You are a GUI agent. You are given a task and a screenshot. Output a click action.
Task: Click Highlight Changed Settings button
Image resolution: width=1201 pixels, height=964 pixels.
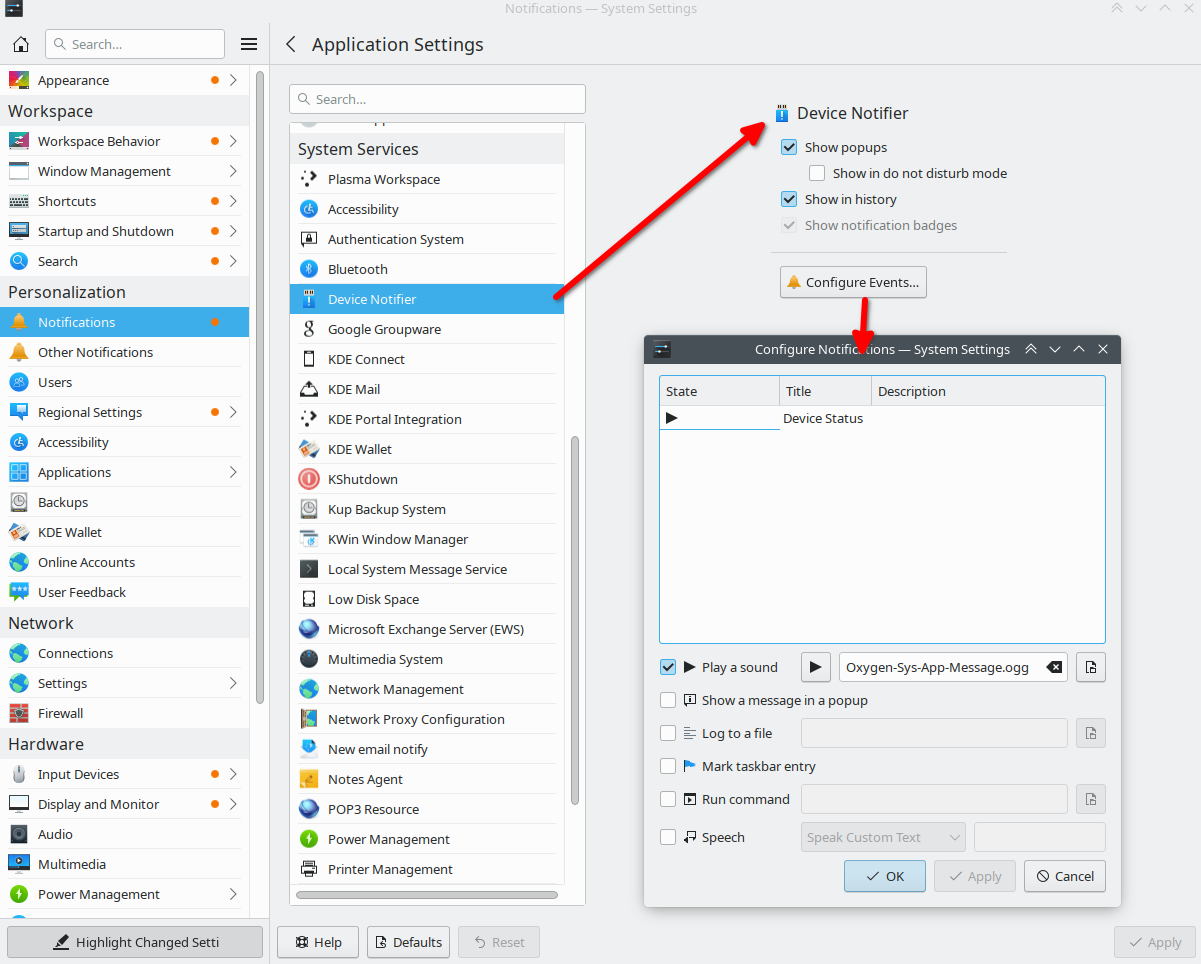135,942
